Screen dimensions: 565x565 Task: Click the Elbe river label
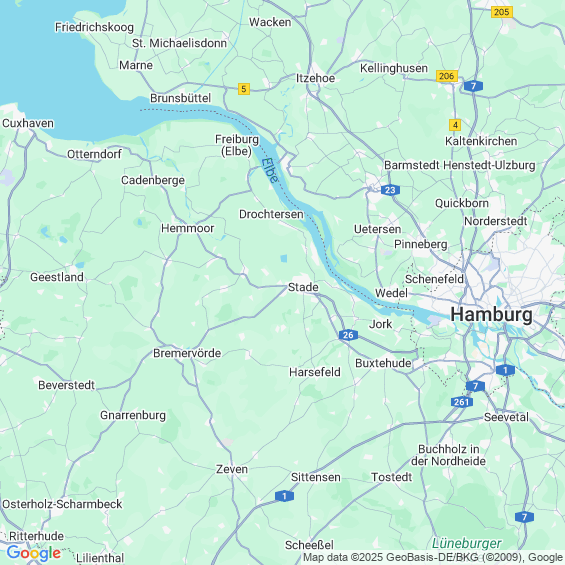pos(270,170)
